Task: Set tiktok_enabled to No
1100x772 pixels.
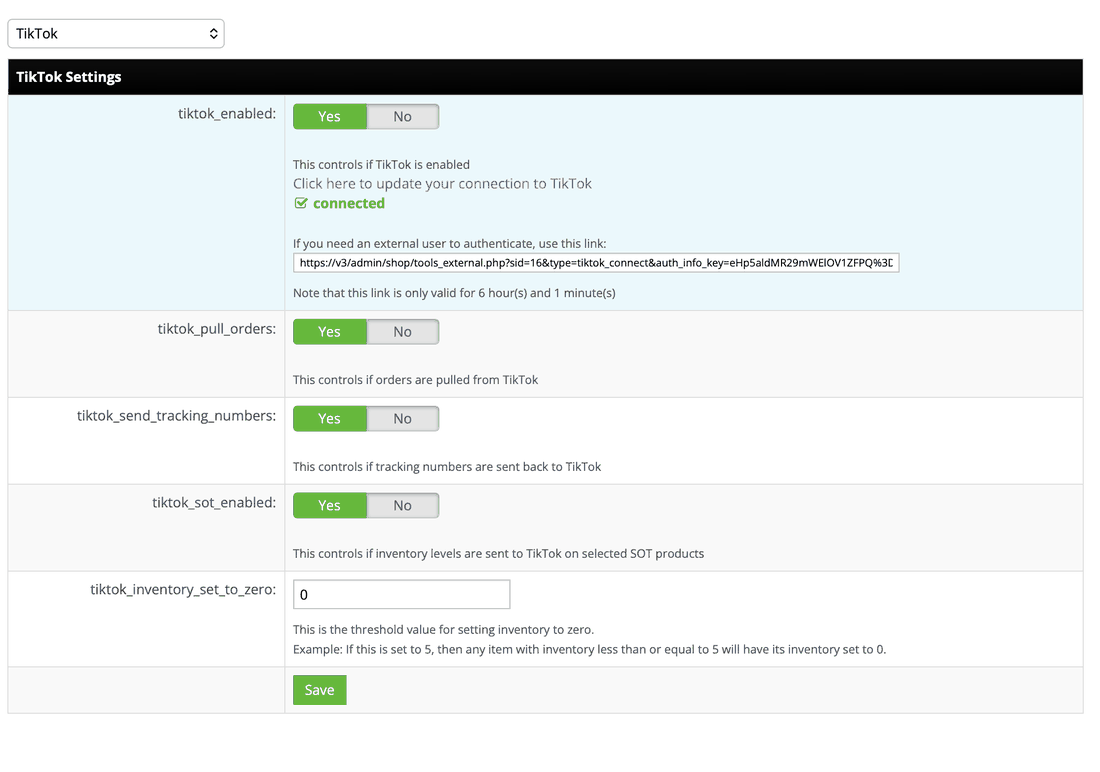Action: click(403, 117)
